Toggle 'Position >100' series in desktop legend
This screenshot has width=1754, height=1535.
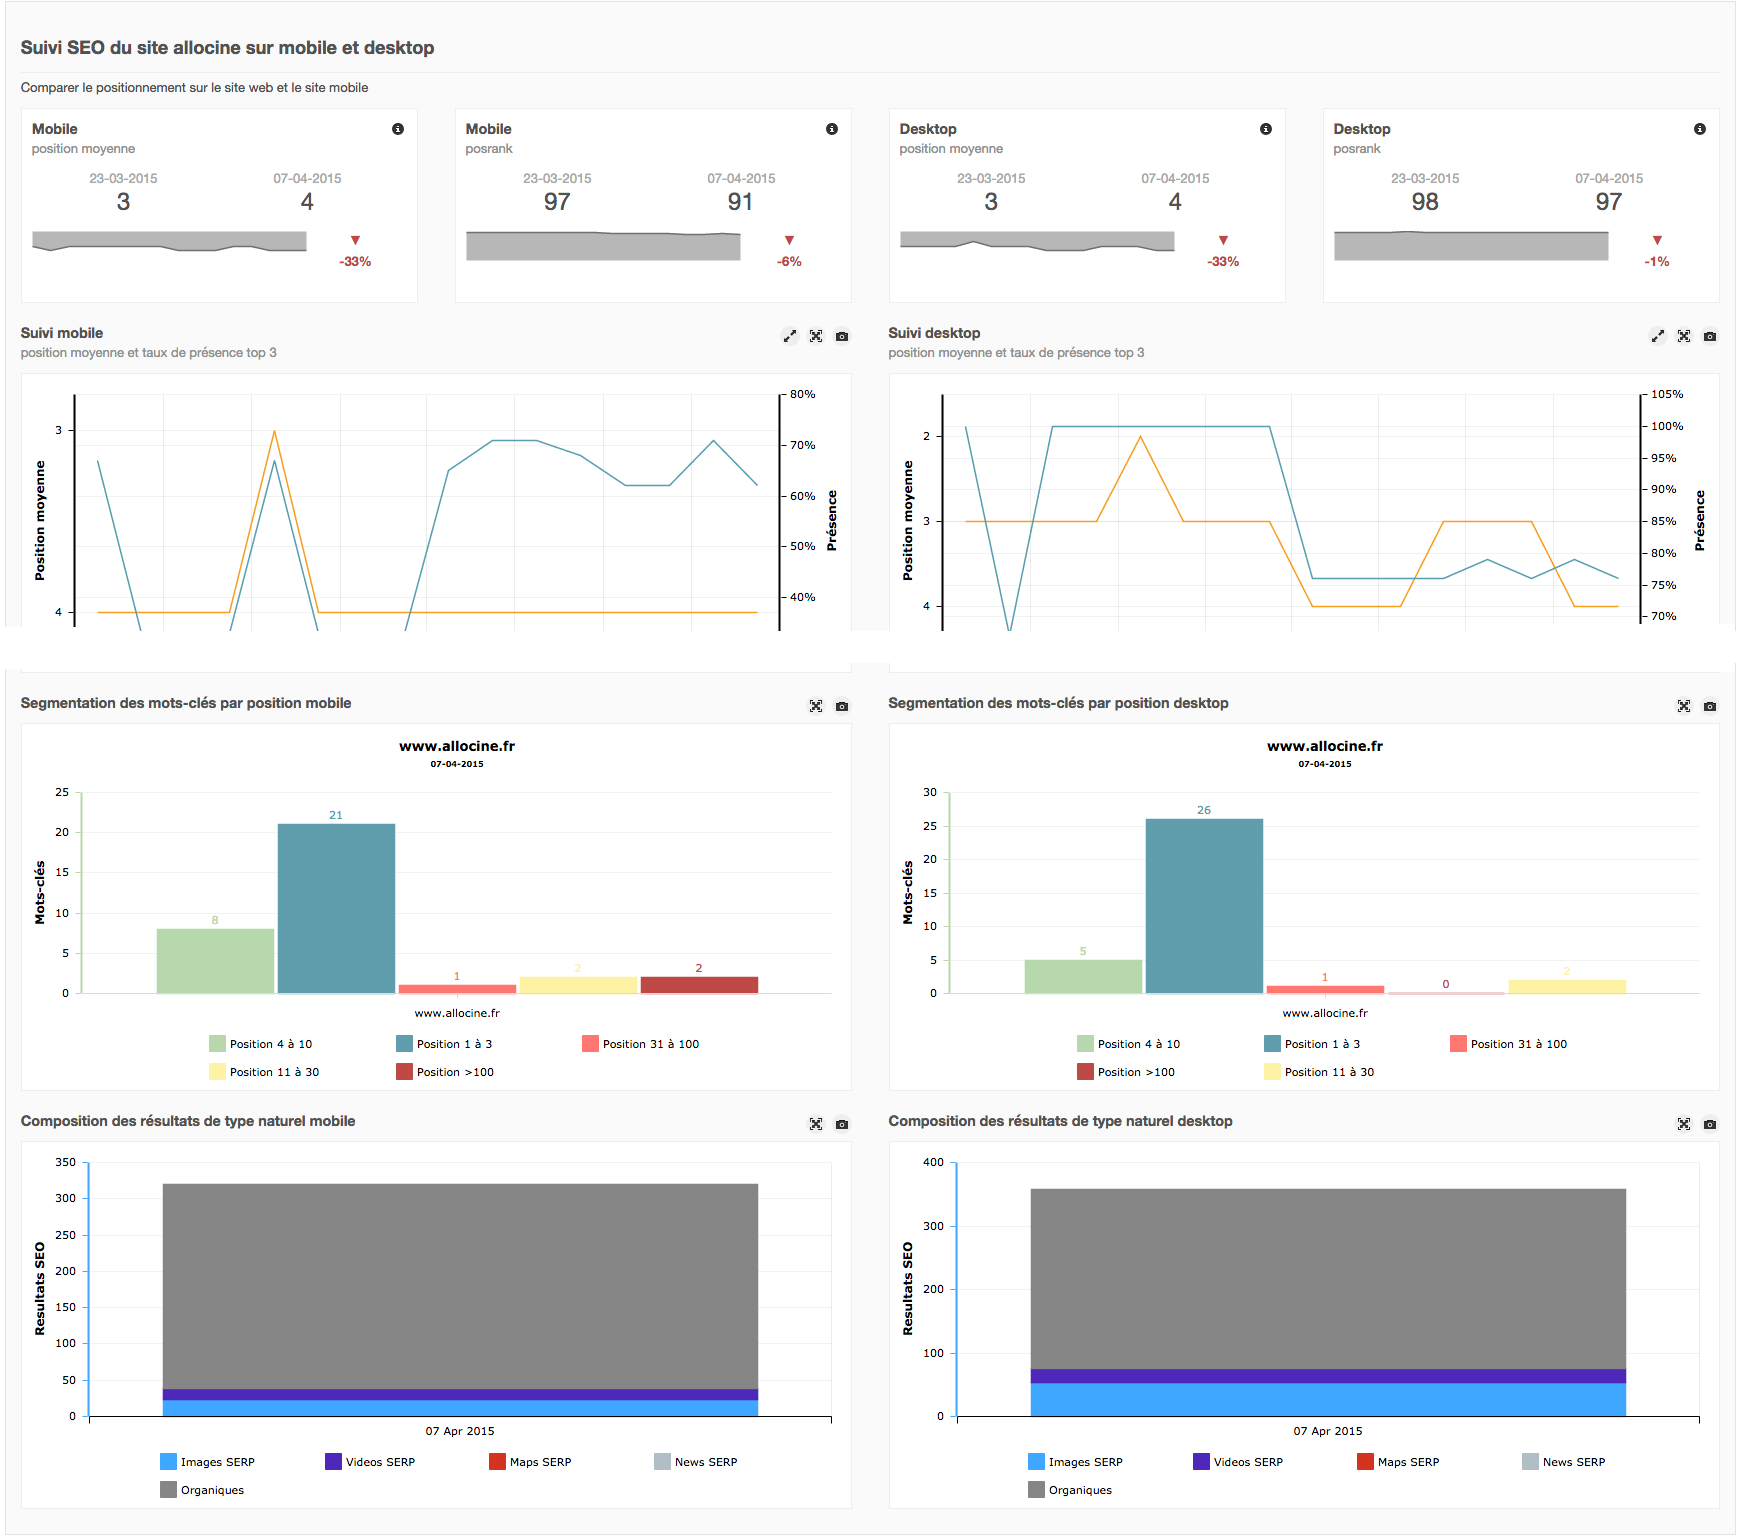click(x=1126, y=1072)
